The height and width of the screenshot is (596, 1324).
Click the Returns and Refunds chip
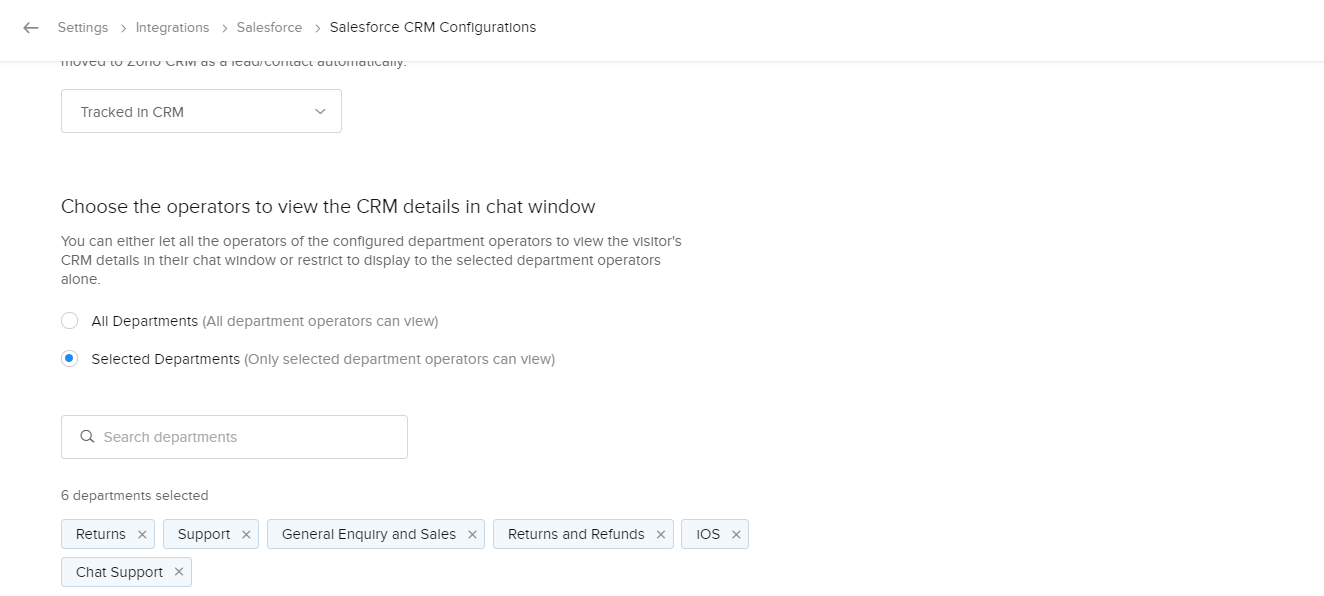pos(575,535)
